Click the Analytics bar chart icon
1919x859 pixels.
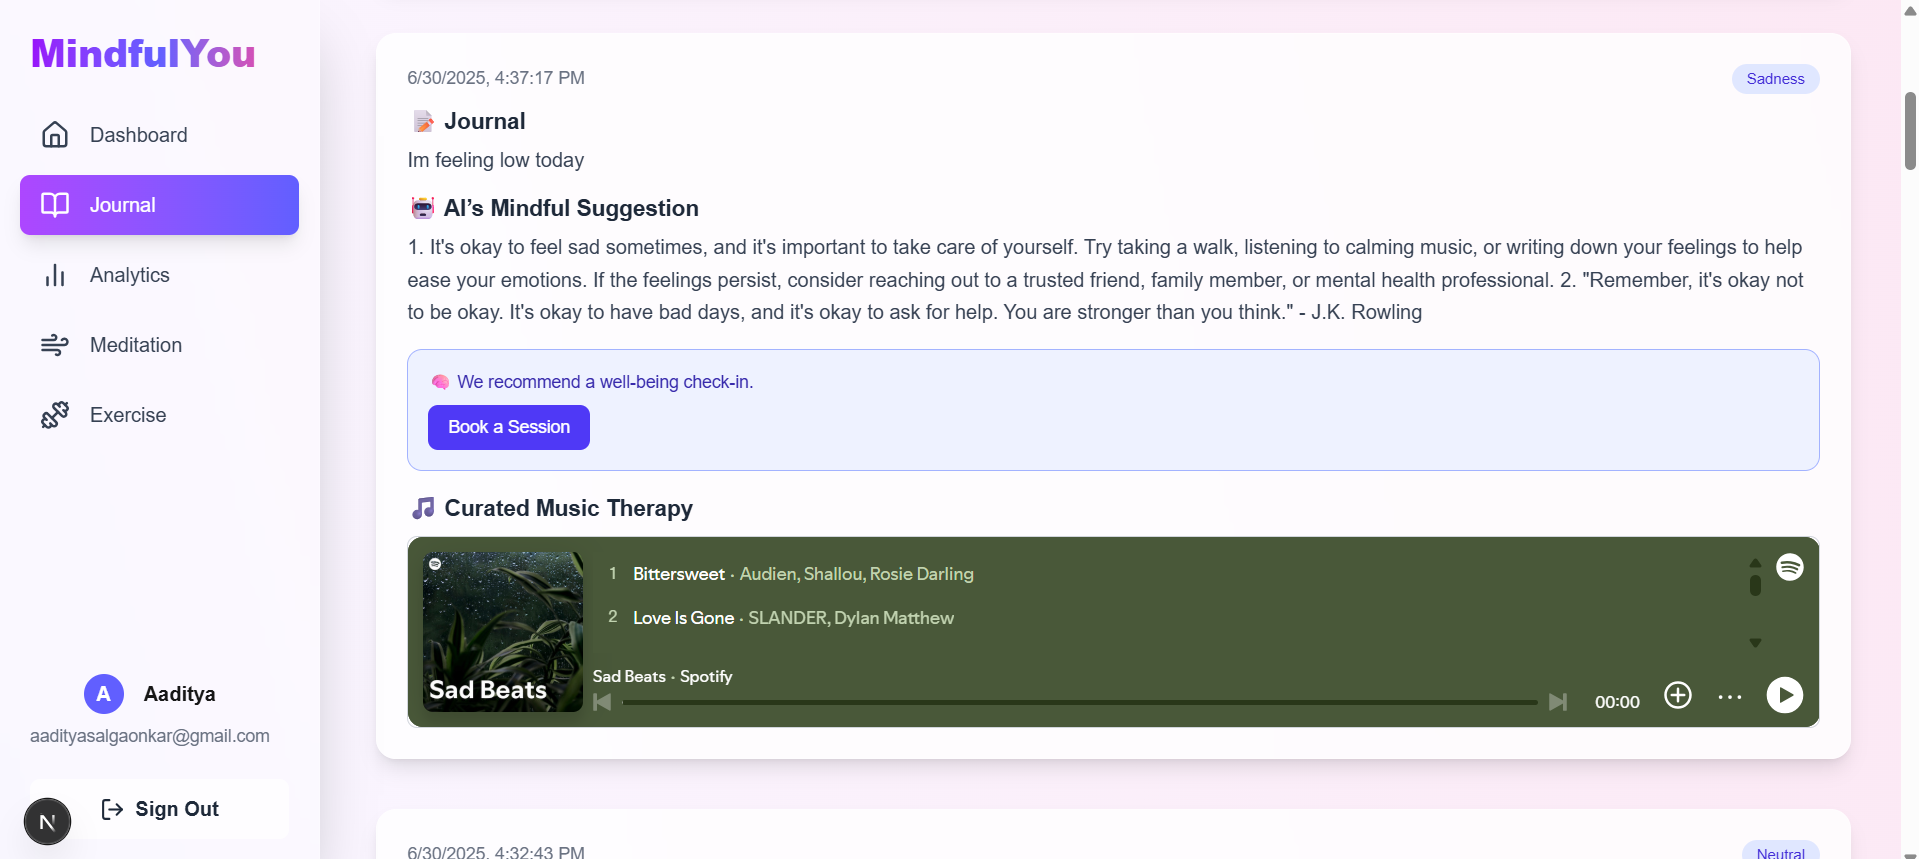55,275
